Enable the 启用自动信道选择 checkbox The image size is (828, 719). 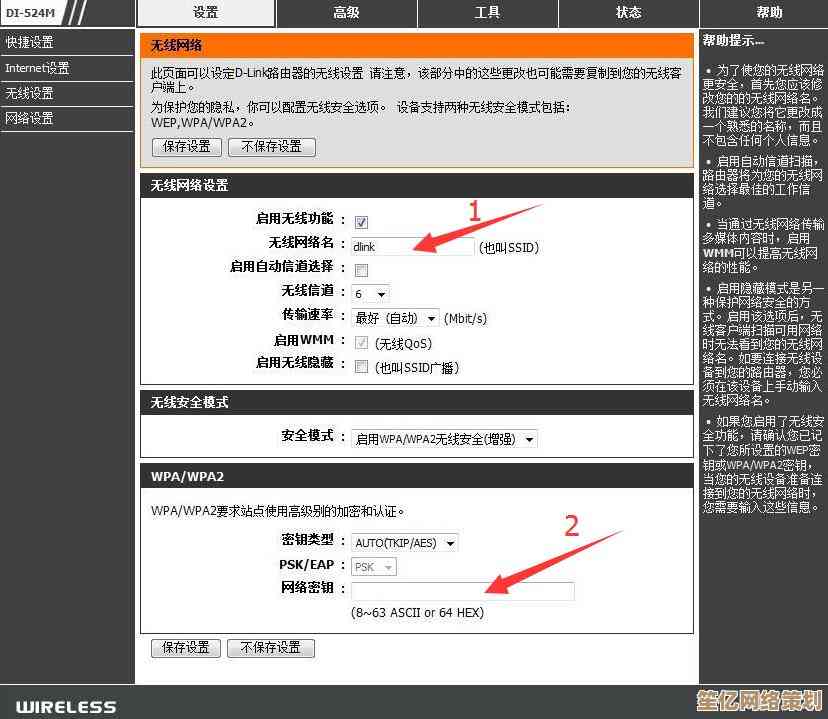tap(362, 270)
